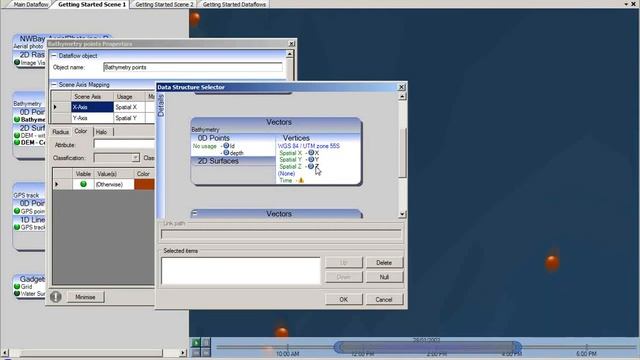Select the X attribute icon beside Spatial X
Screen dimensions: 640x360
(311, 153)
